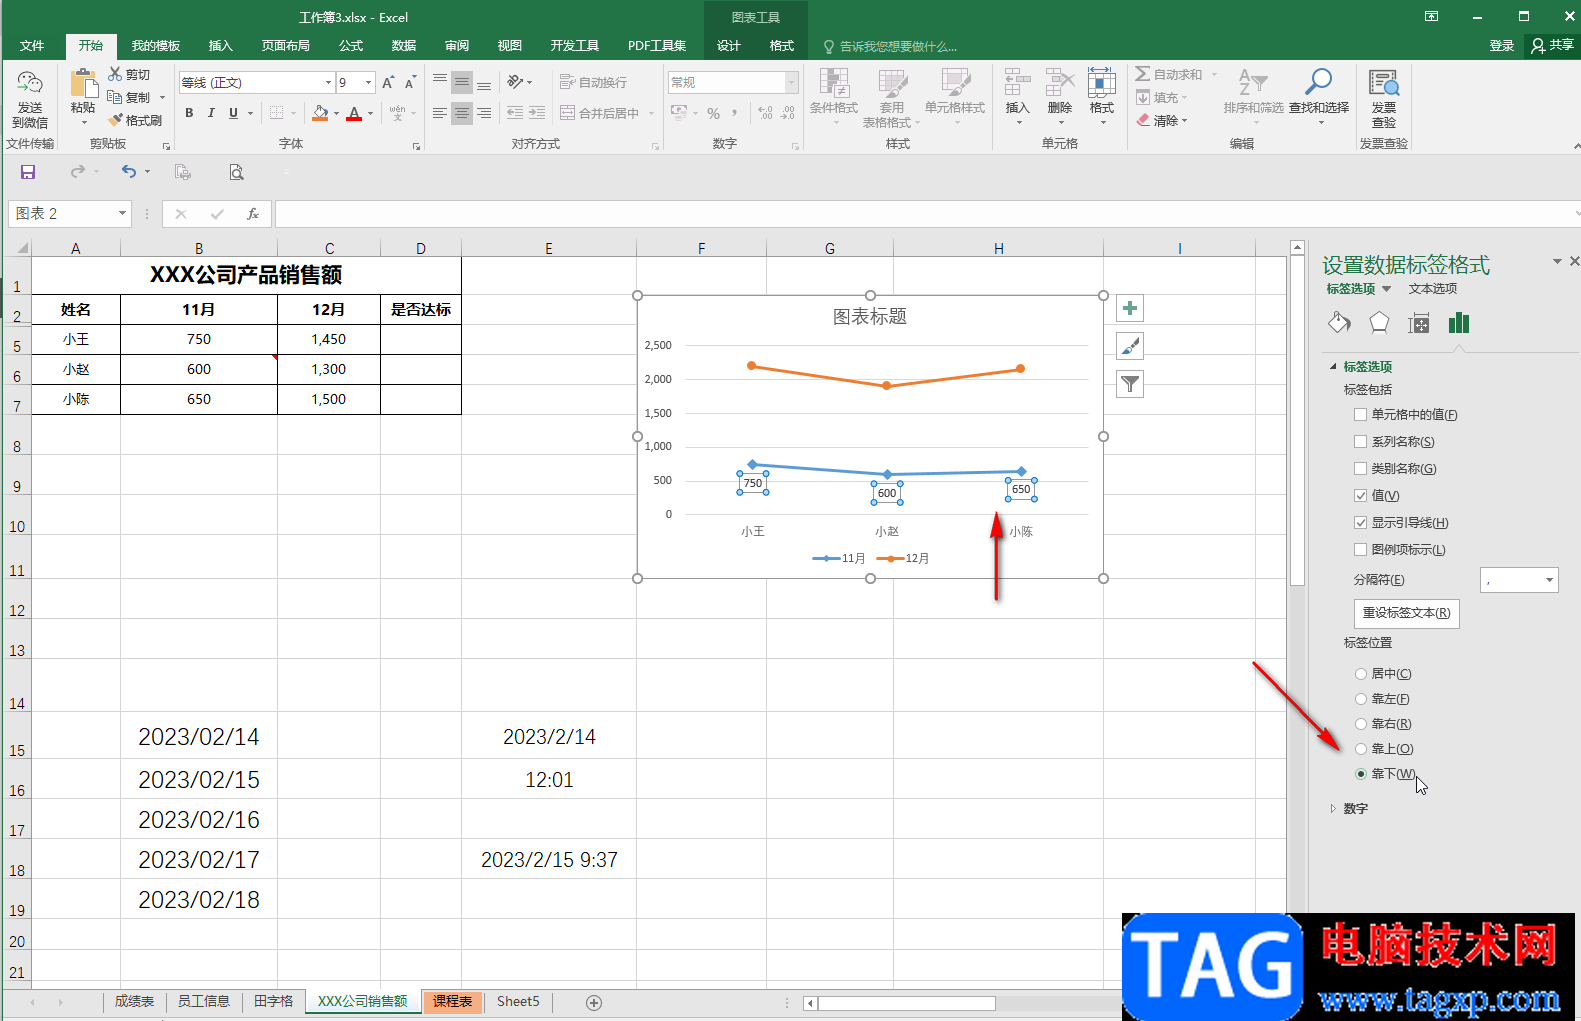Click the Format cells icon
1581x1021 pixels.
(x=1102, y=82)
